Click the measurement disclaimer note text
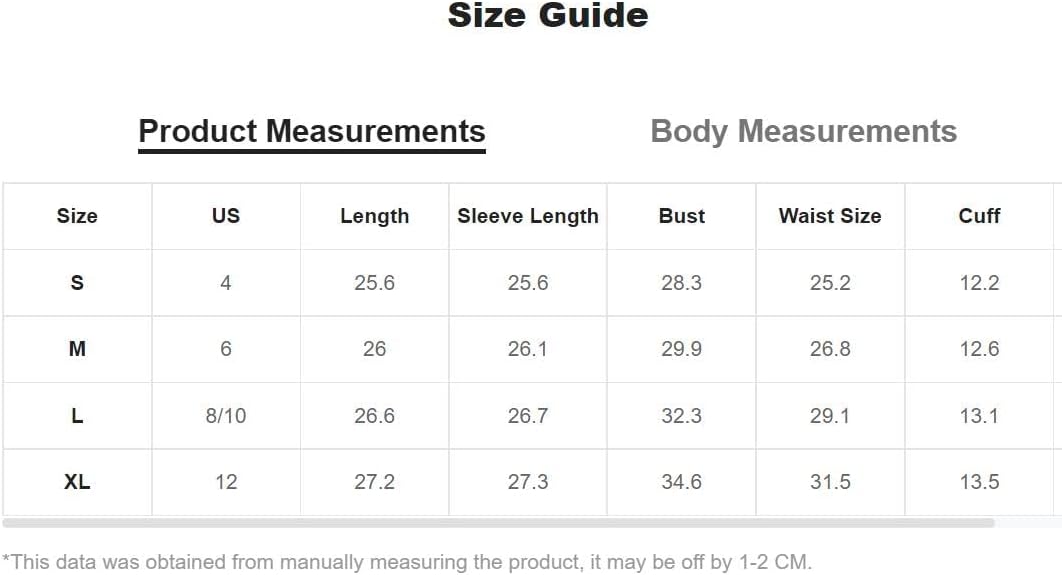 pyautogui.click(x=406, y=562)
